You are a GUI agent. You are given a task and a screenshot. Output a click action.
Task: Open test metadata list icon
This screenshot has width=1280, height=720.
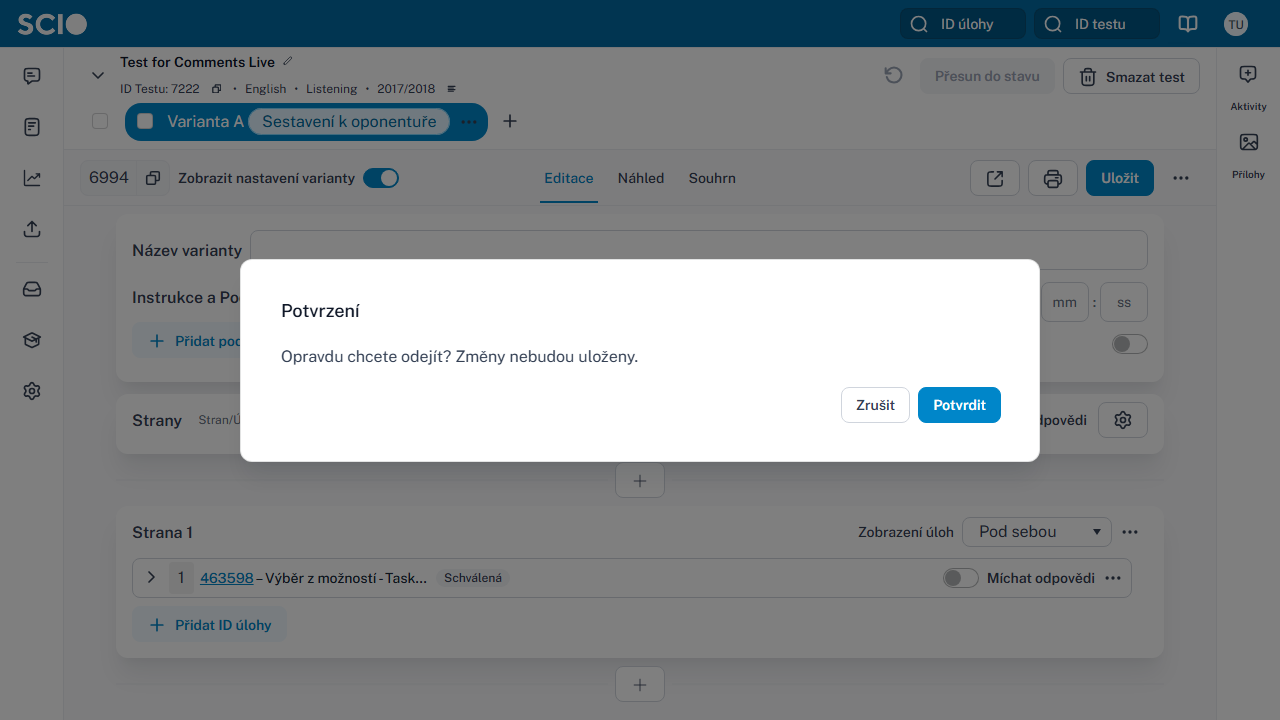451,89
